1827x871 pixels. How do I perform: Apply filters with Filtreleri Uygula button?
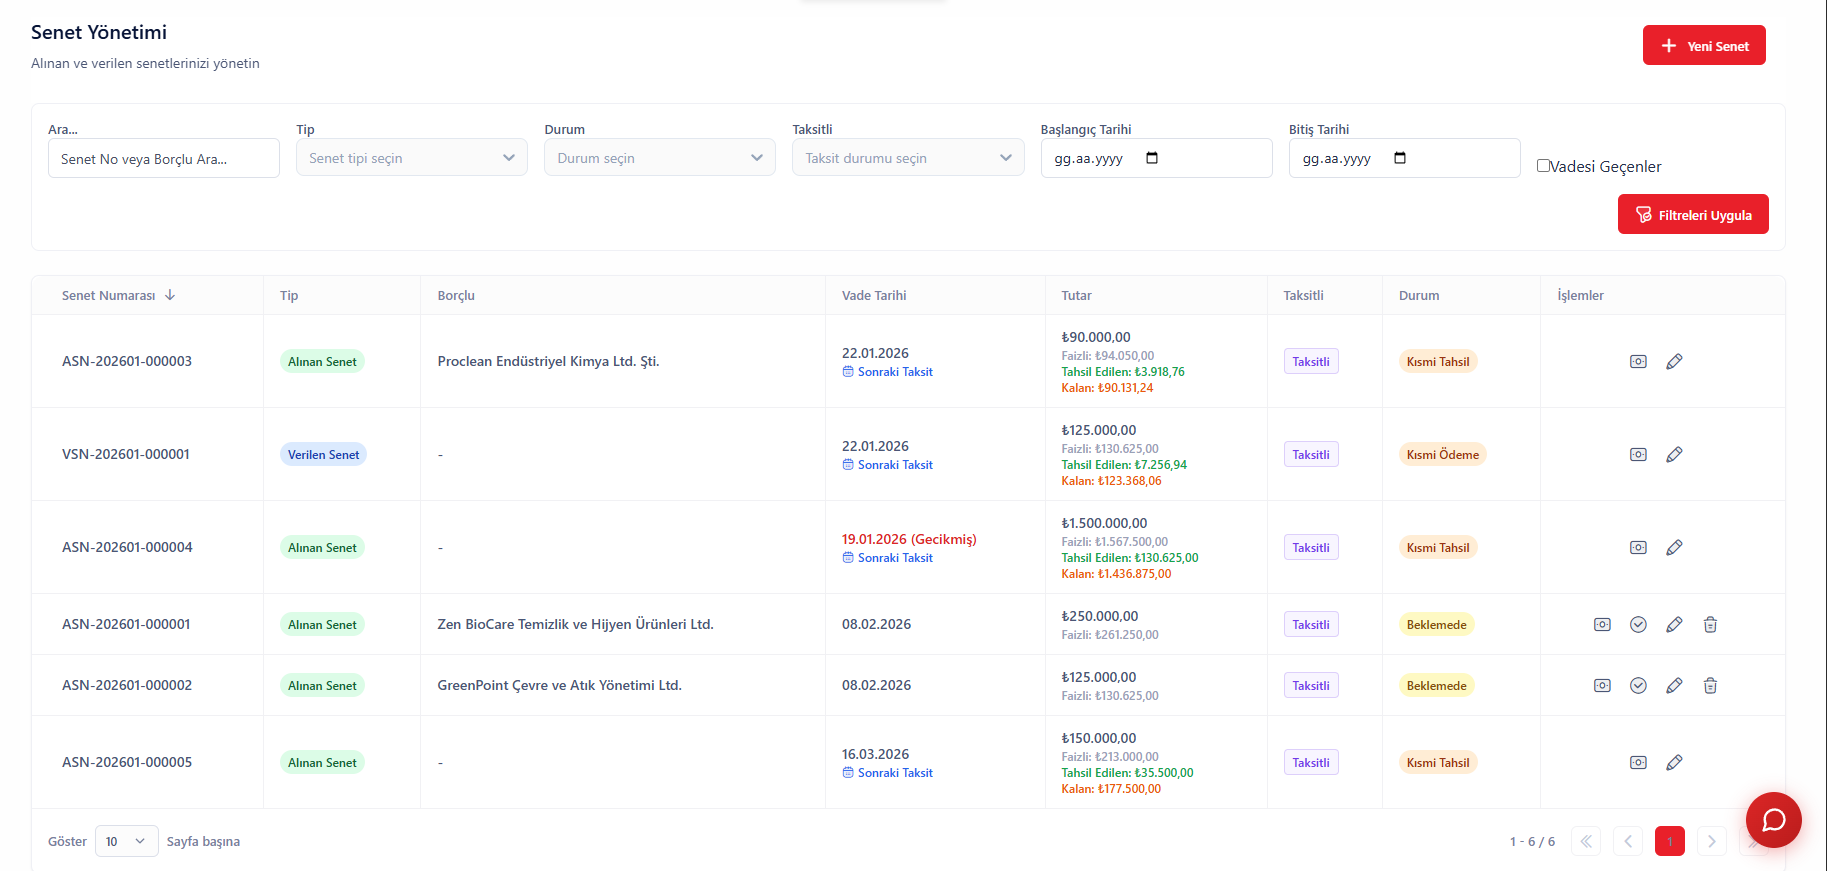point(1692,215)
